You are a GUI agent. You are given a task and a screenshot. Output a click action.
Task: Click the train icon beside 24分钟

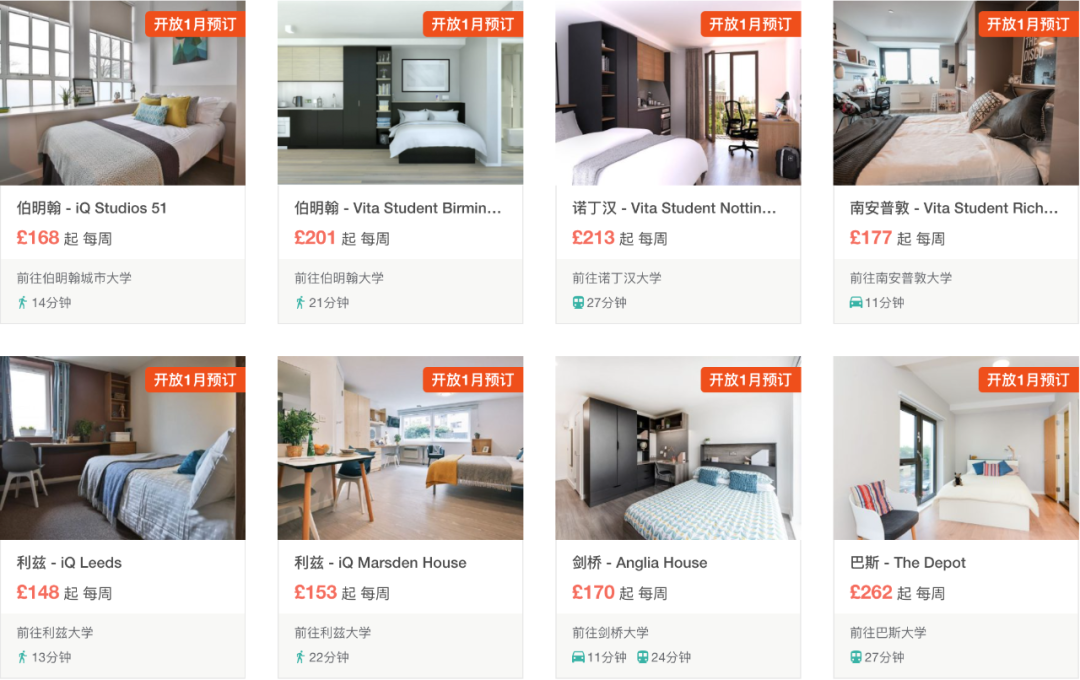coord(642,657)
